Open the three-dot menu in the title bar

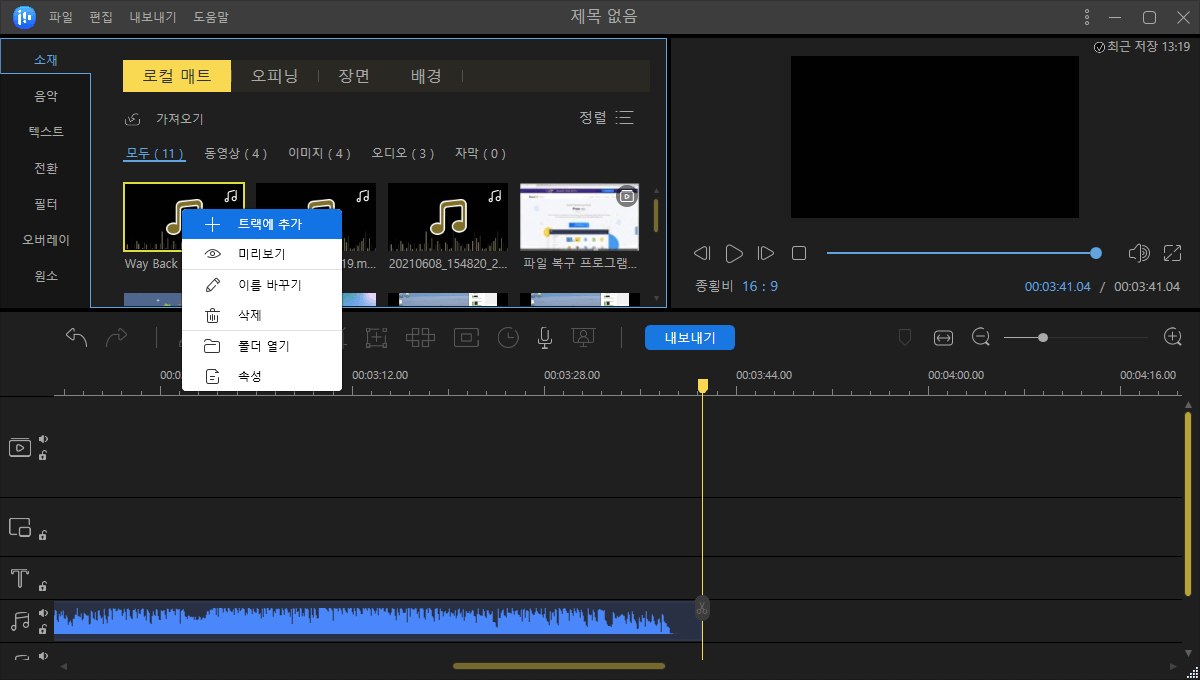coord(1086,16)
